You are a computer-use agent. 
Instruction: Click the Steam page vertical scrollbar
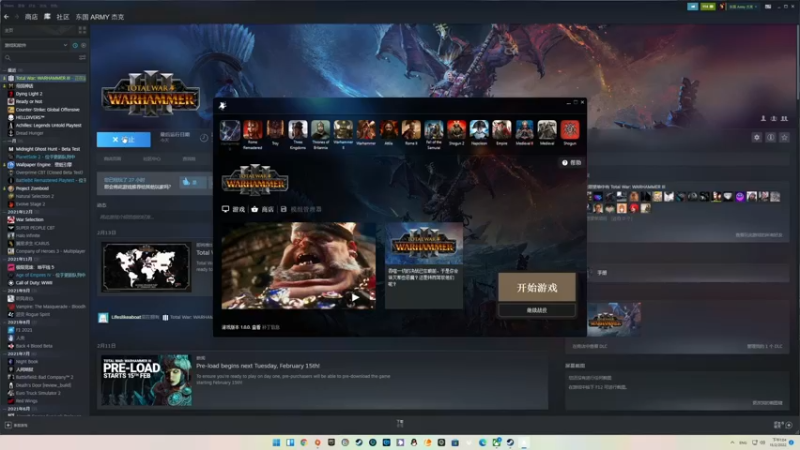click(x=797, y=61)
